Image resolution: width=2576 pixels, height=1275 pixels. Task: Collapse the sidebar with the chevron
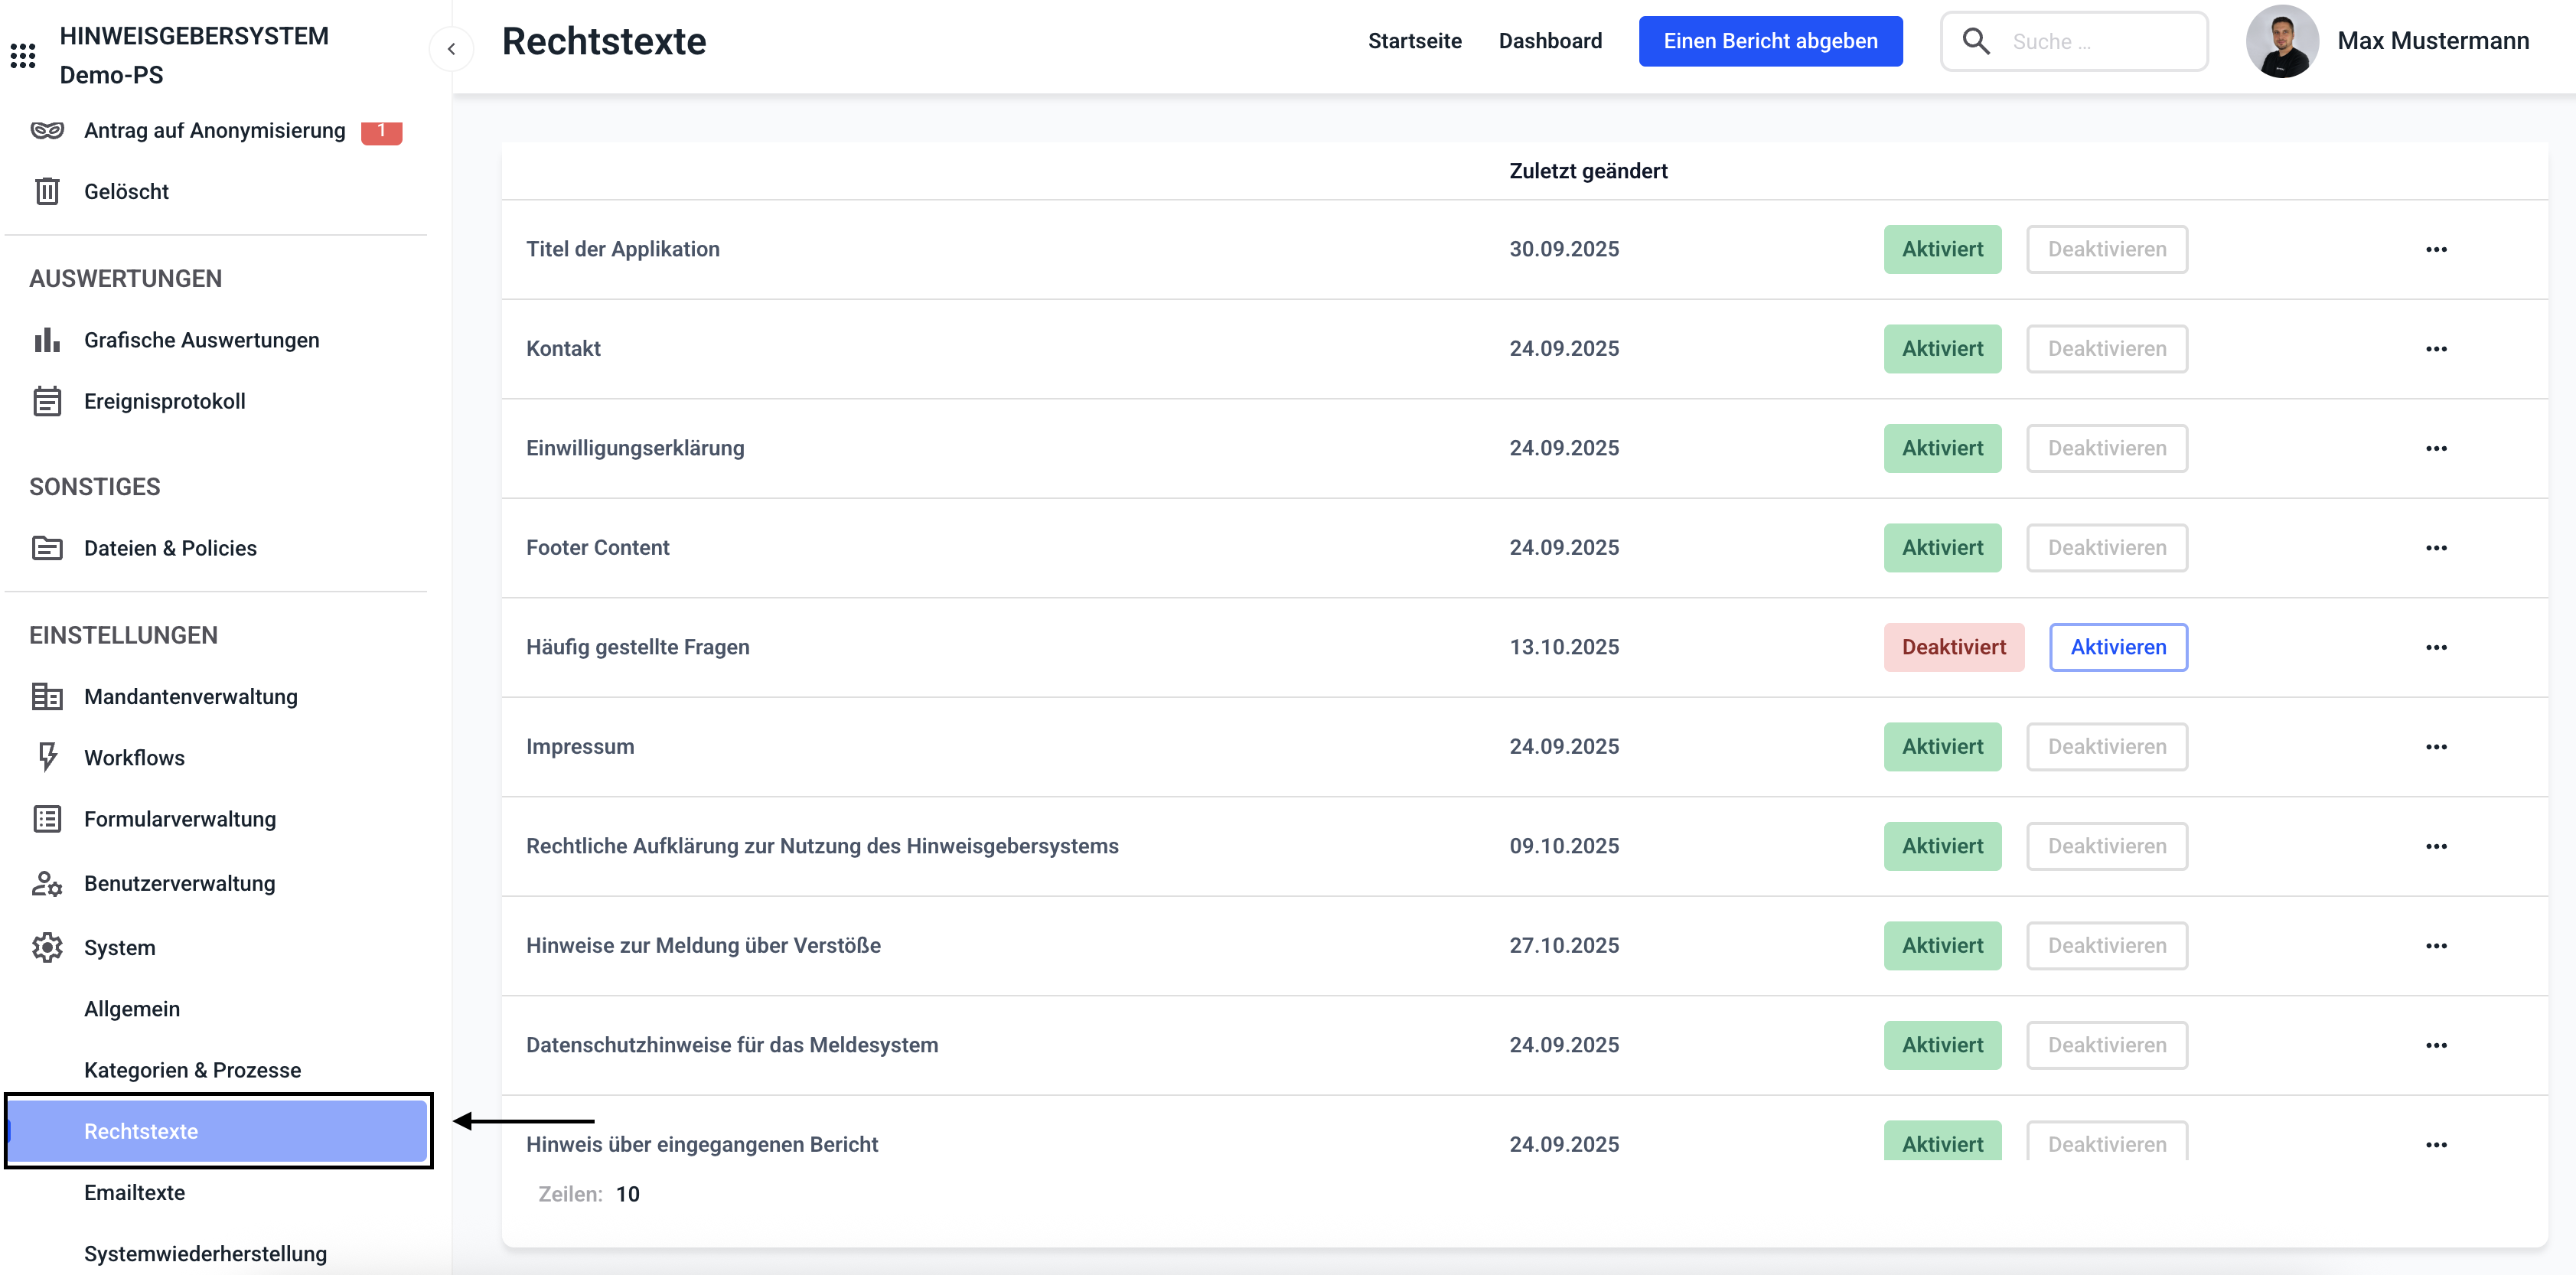(x=451, y=48)
